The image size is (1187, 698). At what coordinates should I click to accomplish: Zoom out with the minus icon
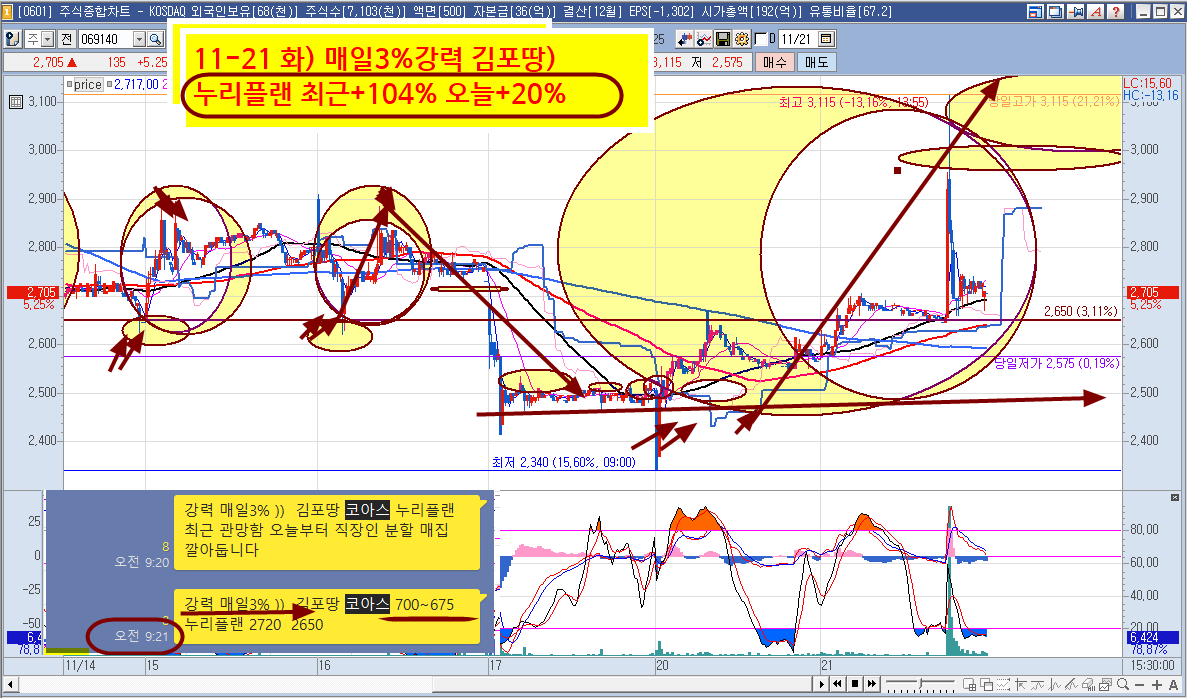point(1140,685)
